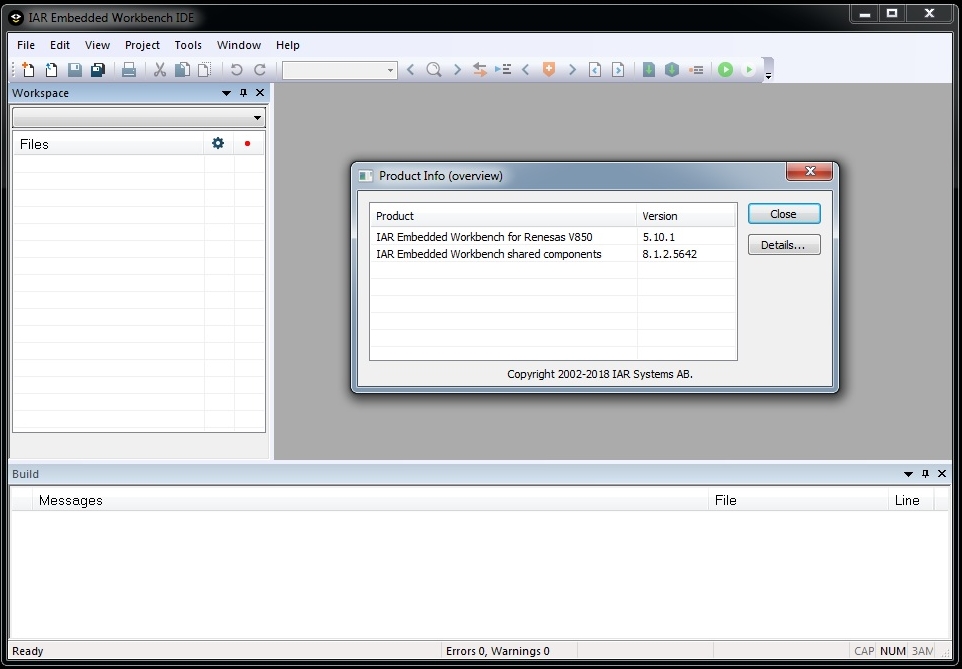Image resolution: width=962 pixels, height=669 pixels.
Task: Click the Line column header
Action: click(910, 500)
